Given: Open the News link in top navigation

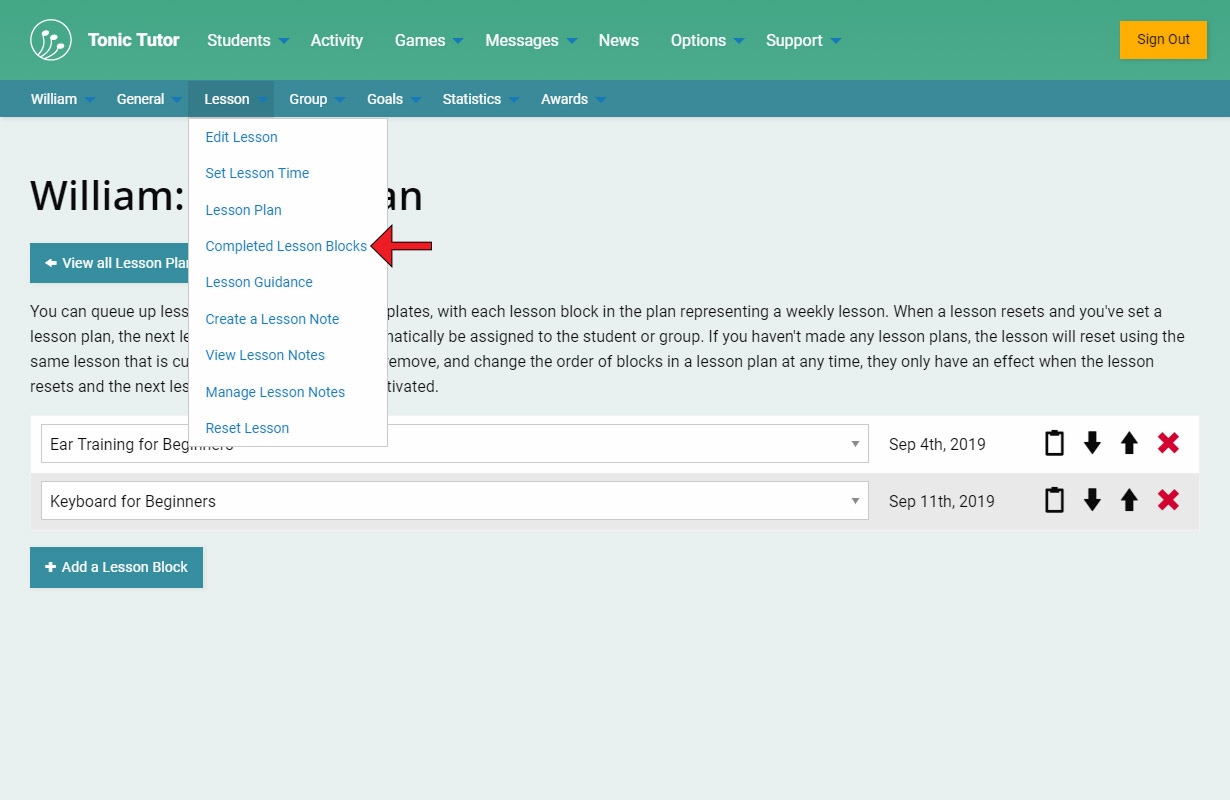Looking at the screenshot, I should [x=618, y=40].
